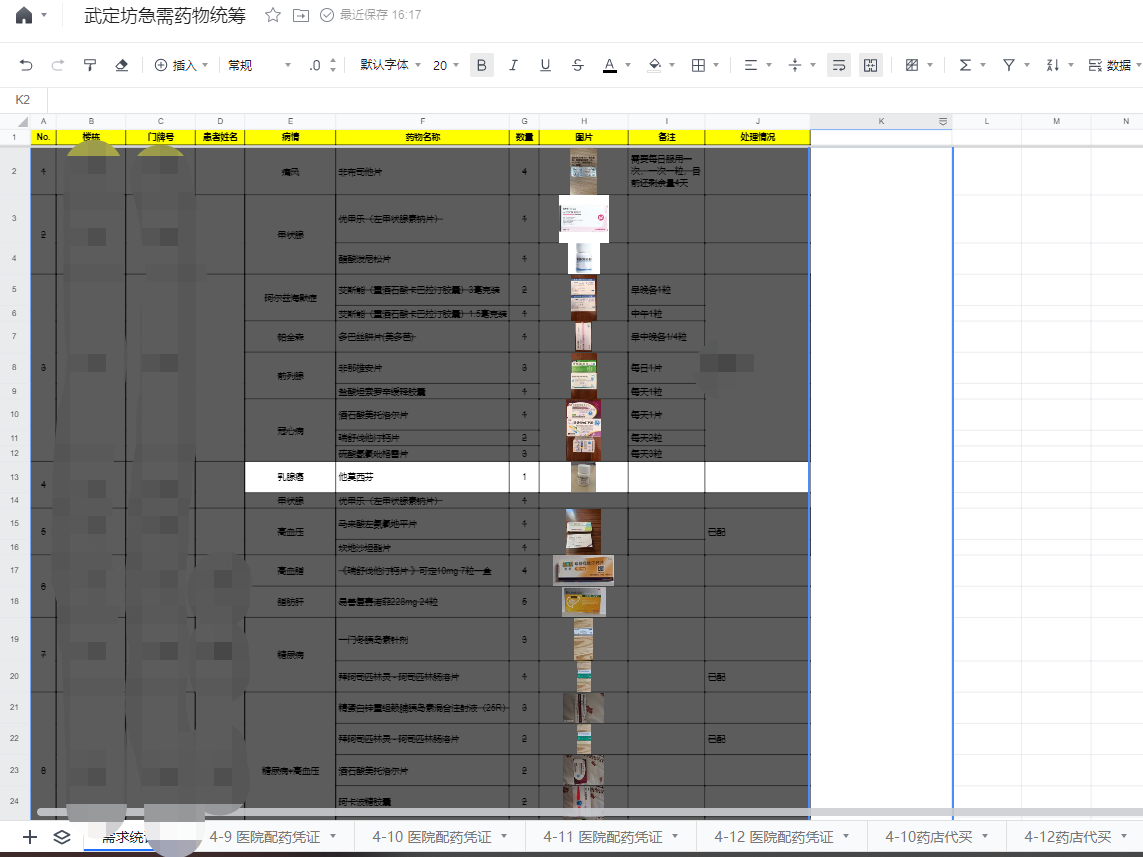Viewport: 1143px width, 857px height.
Task: Star this document as favorite
Action: coord(273,15)
